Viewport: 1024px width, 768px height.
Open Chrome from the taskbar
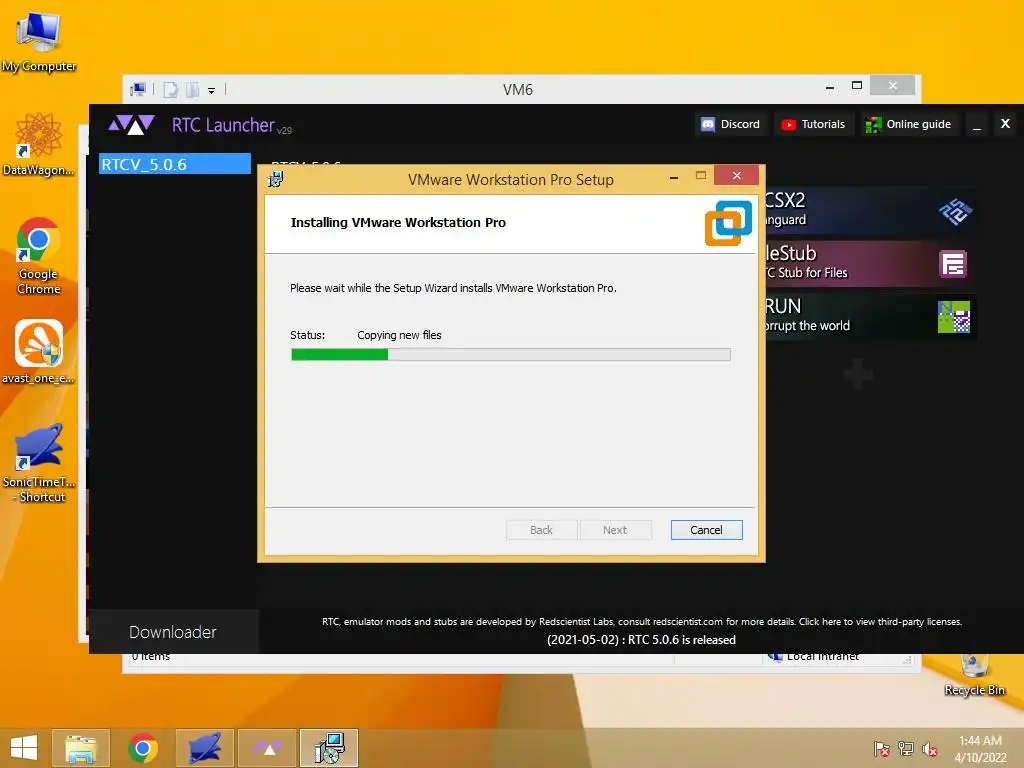(x=142, y=748)
